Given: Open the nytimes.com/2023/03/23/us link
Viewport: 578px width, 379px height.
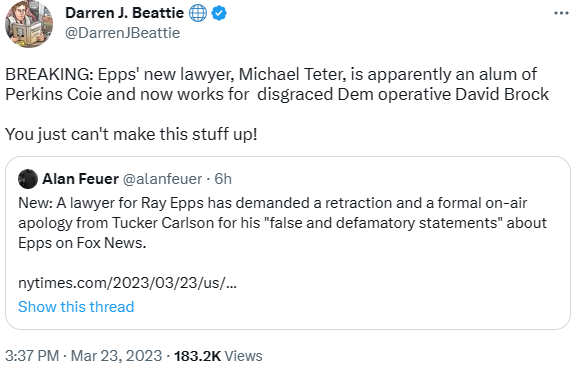Looking at the screenshot, I should (x=128, y=283).
